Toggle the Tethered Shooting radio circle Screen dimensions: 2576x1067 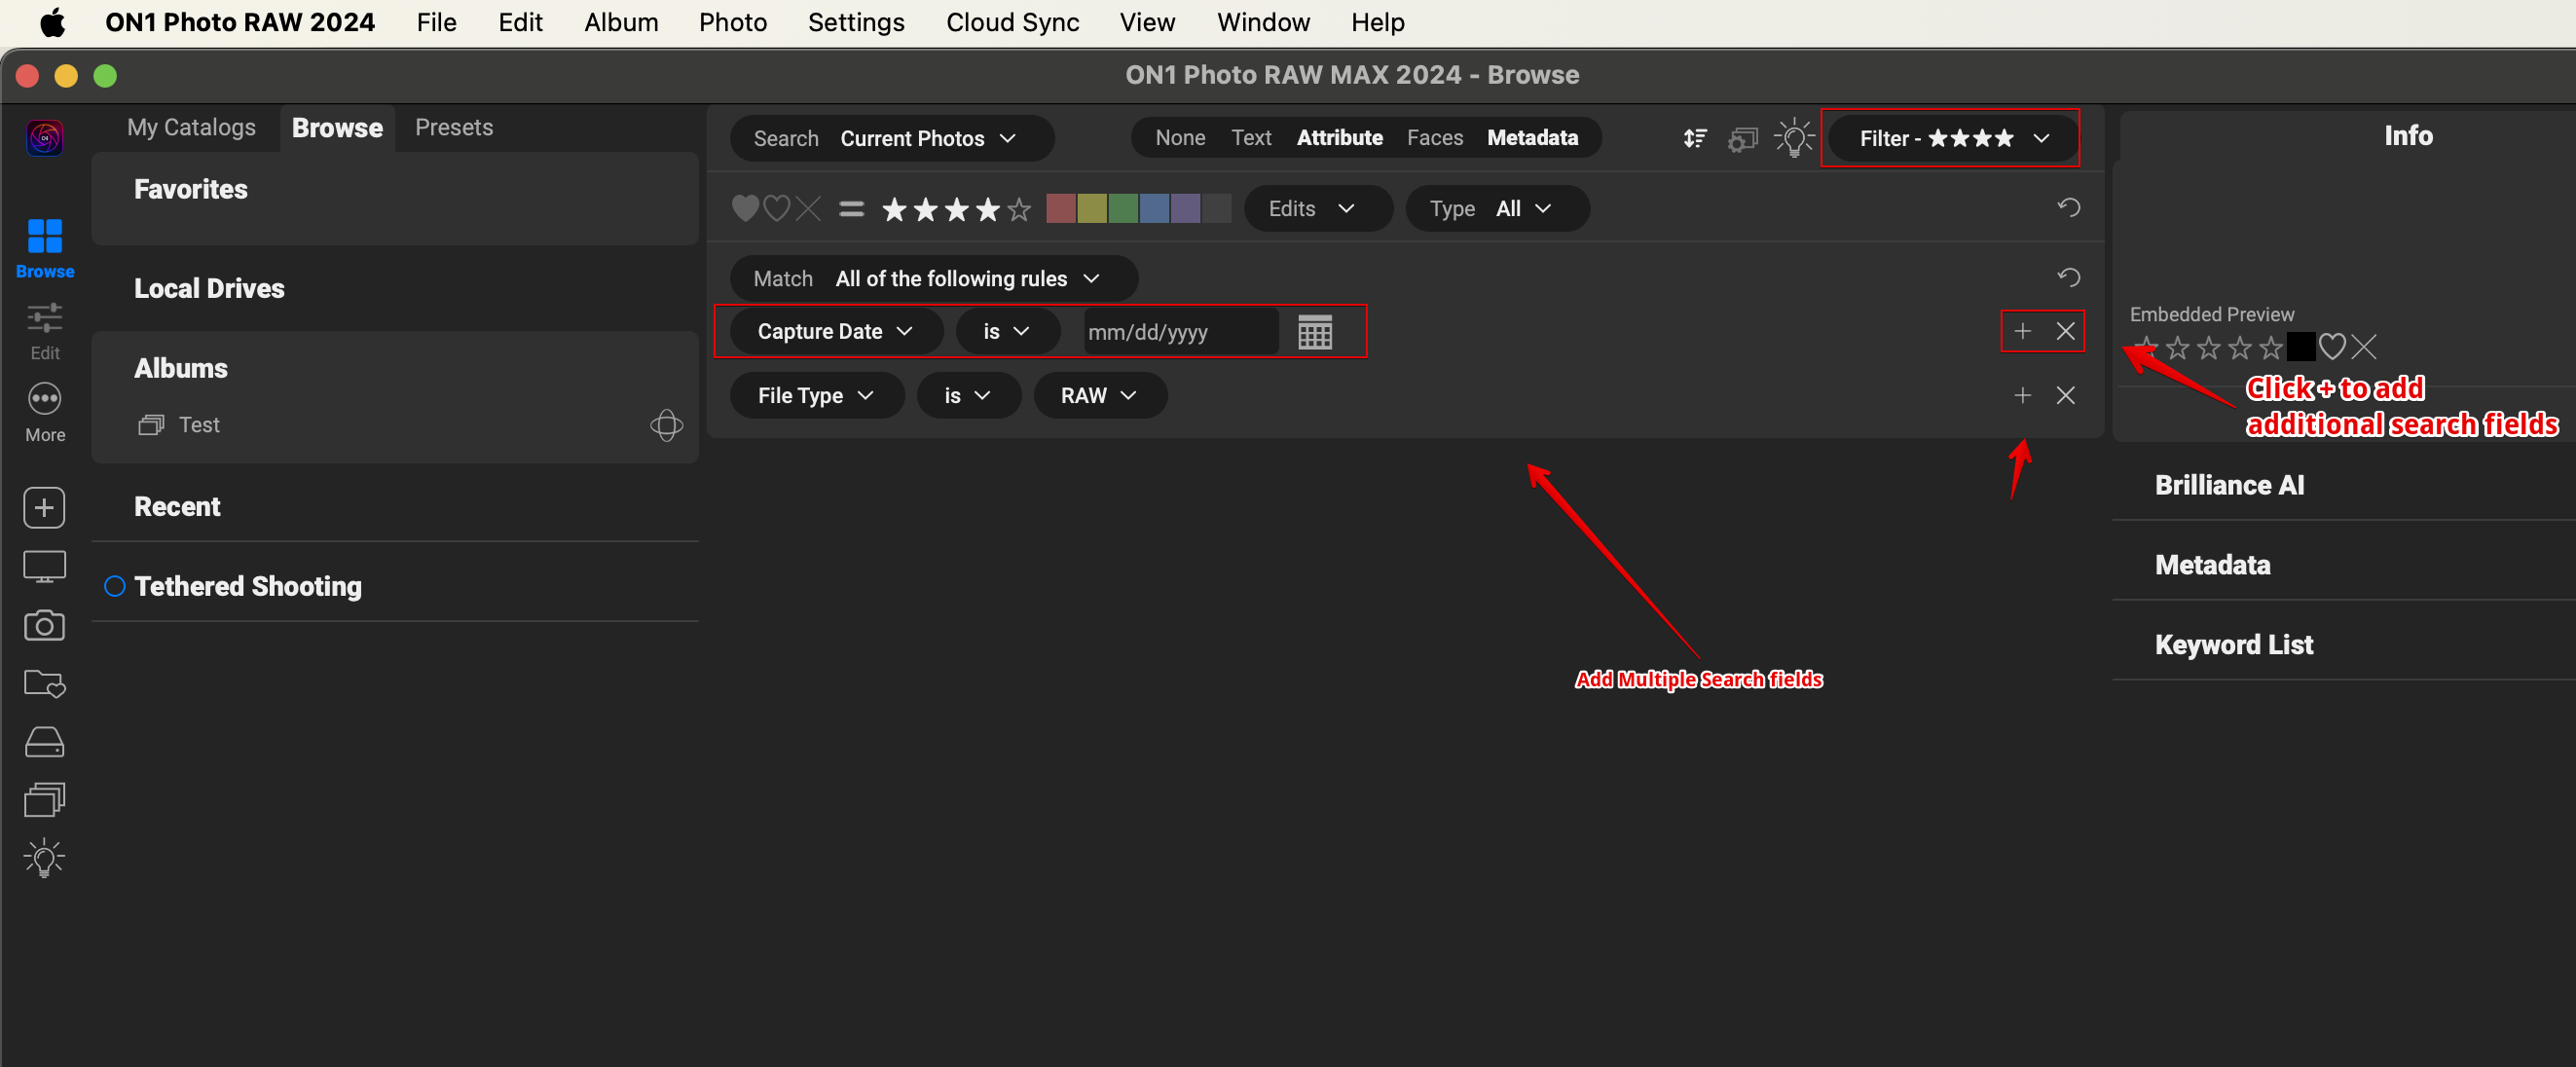[x=115, y=586]
